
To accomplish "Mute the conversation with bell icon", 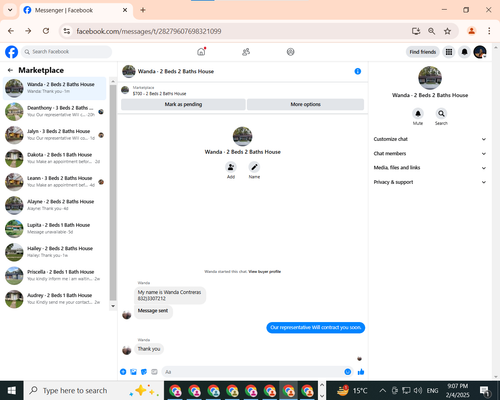I will coord(418,114).
